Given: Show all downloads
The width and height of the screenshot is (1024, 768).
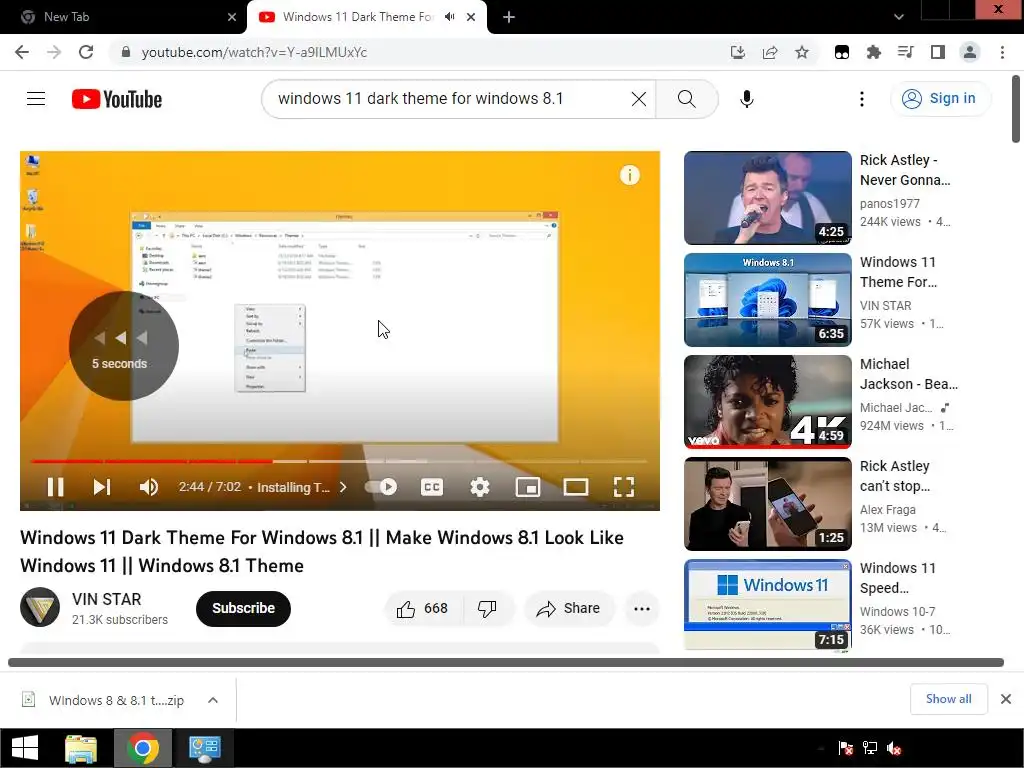Looking at the screenshot, I should click(948, 699).
